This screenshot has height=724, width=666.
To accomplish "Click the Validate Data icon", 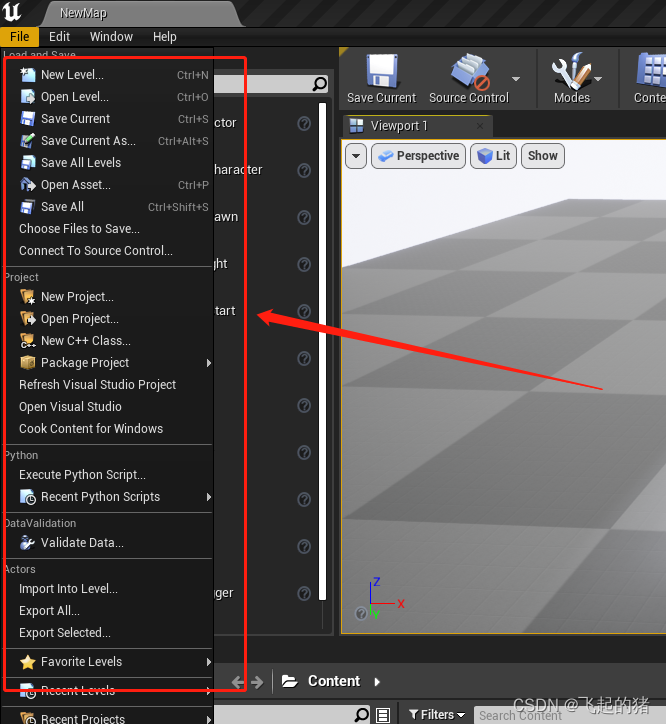I will (x=28, y=543).
